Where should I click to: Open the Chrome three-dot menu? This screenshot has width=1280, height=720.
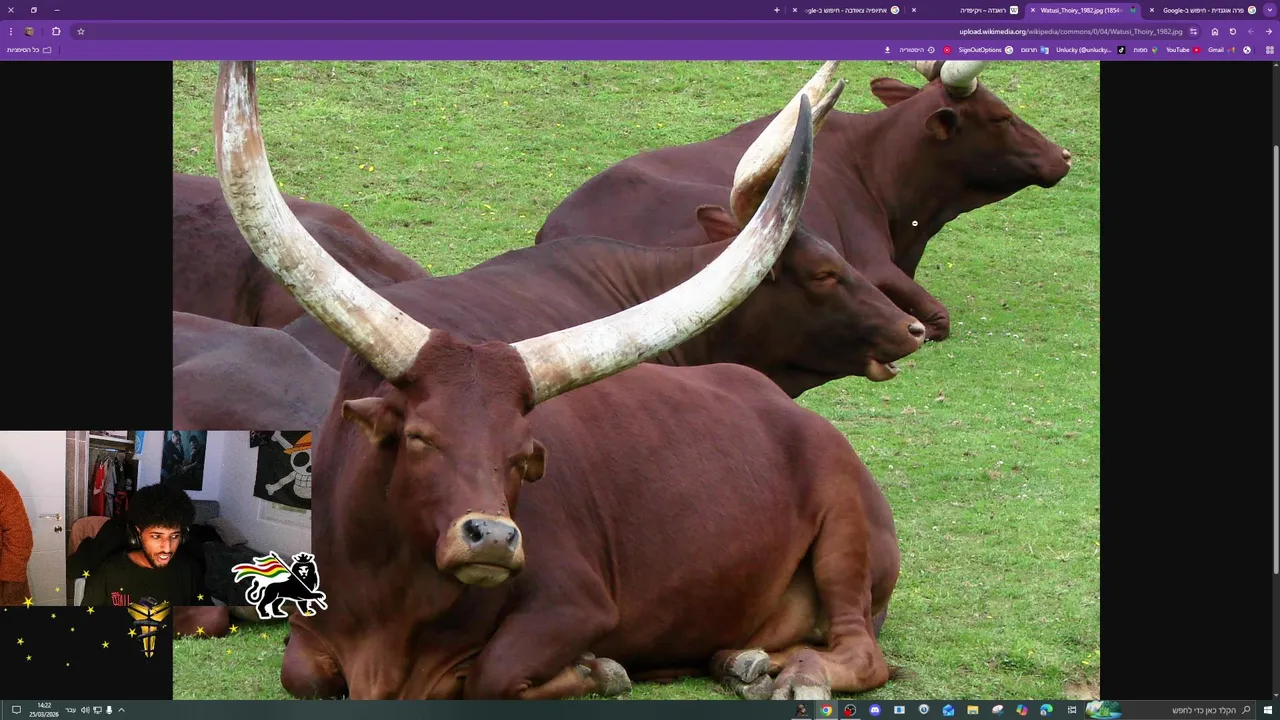click(11, 31)
